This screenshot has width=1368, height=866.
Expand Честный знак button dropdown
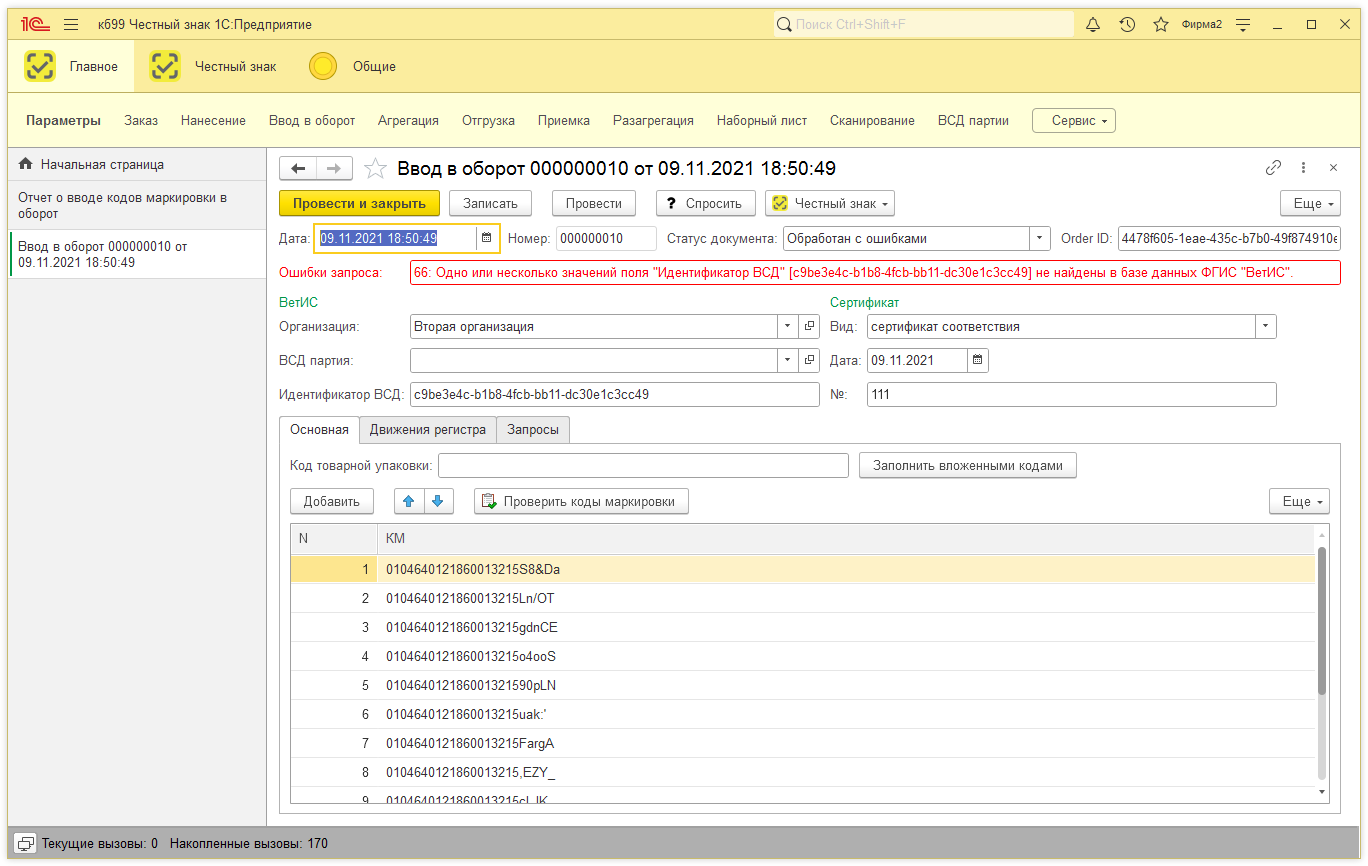pos(830,203)
